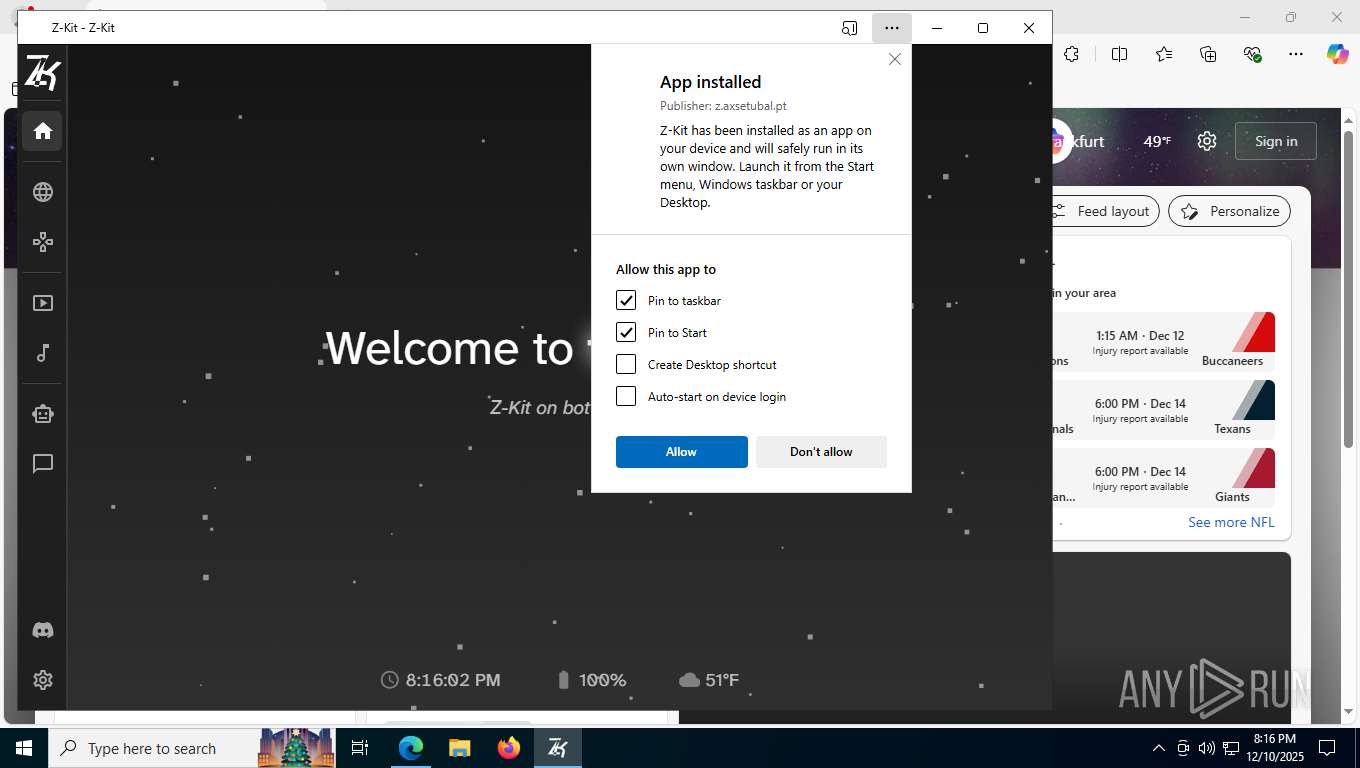Open Edge extensions puzzle icon
Screen dimensions: 1360x768
click(x=1072, y=54)
